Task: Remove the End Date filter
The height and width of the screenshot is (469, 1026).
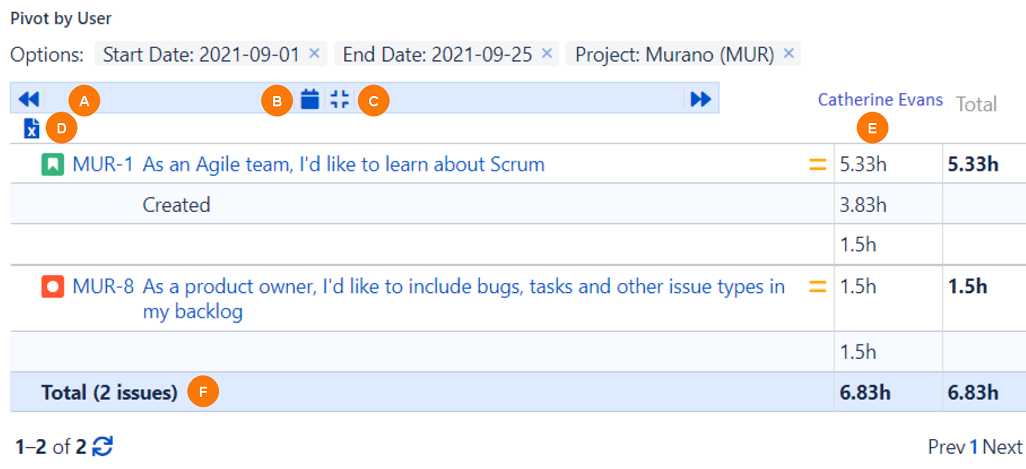Action: tap(546, 54)
